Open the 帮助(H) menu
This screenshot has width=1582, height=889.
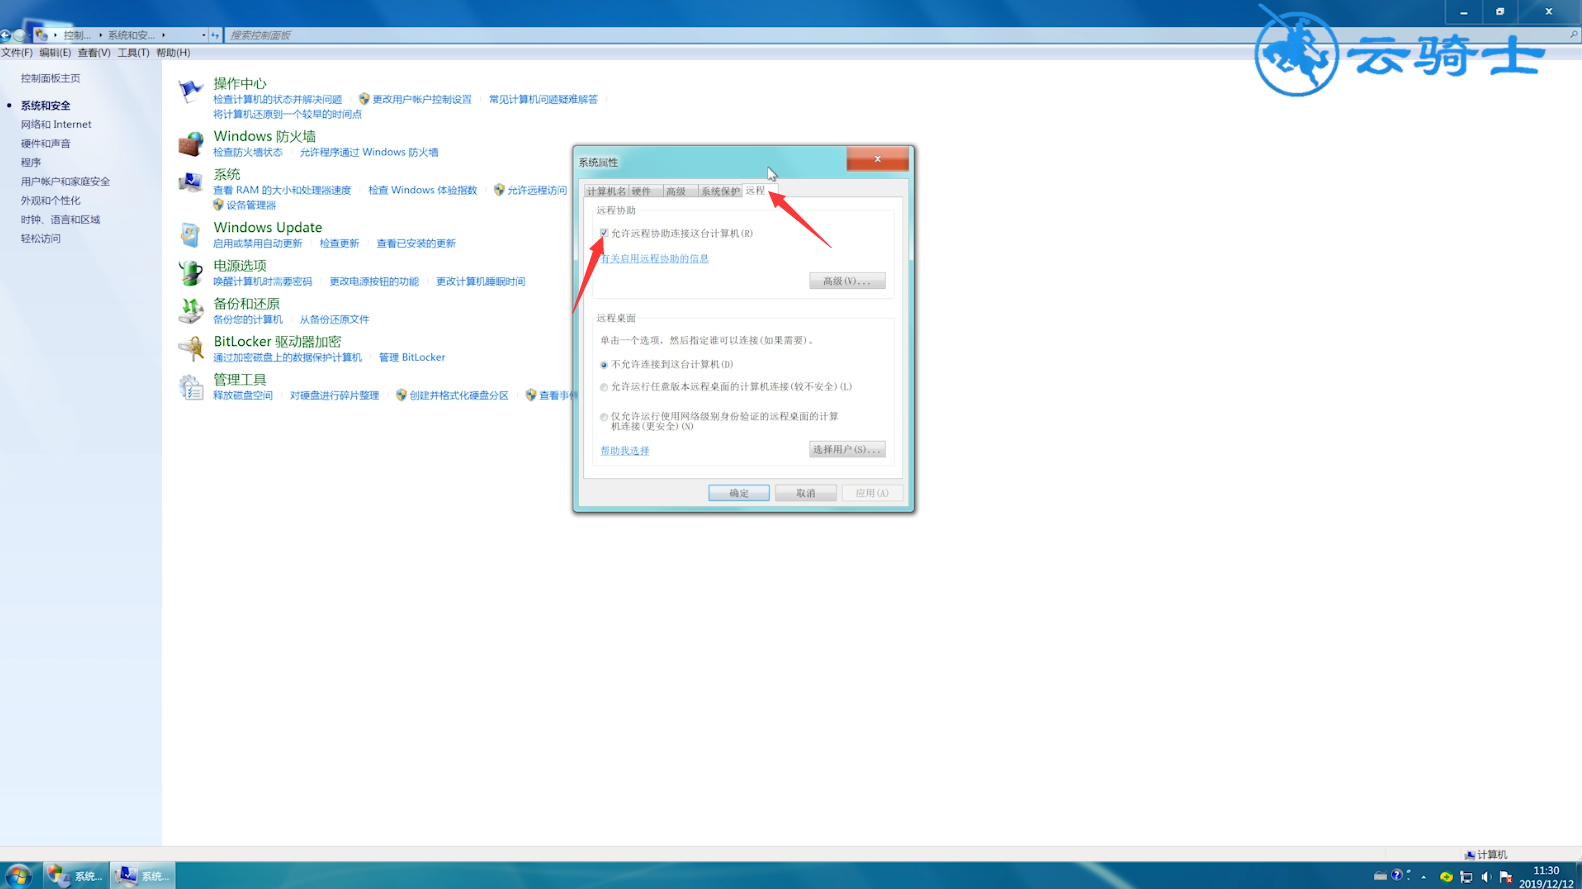click(173, 53)
